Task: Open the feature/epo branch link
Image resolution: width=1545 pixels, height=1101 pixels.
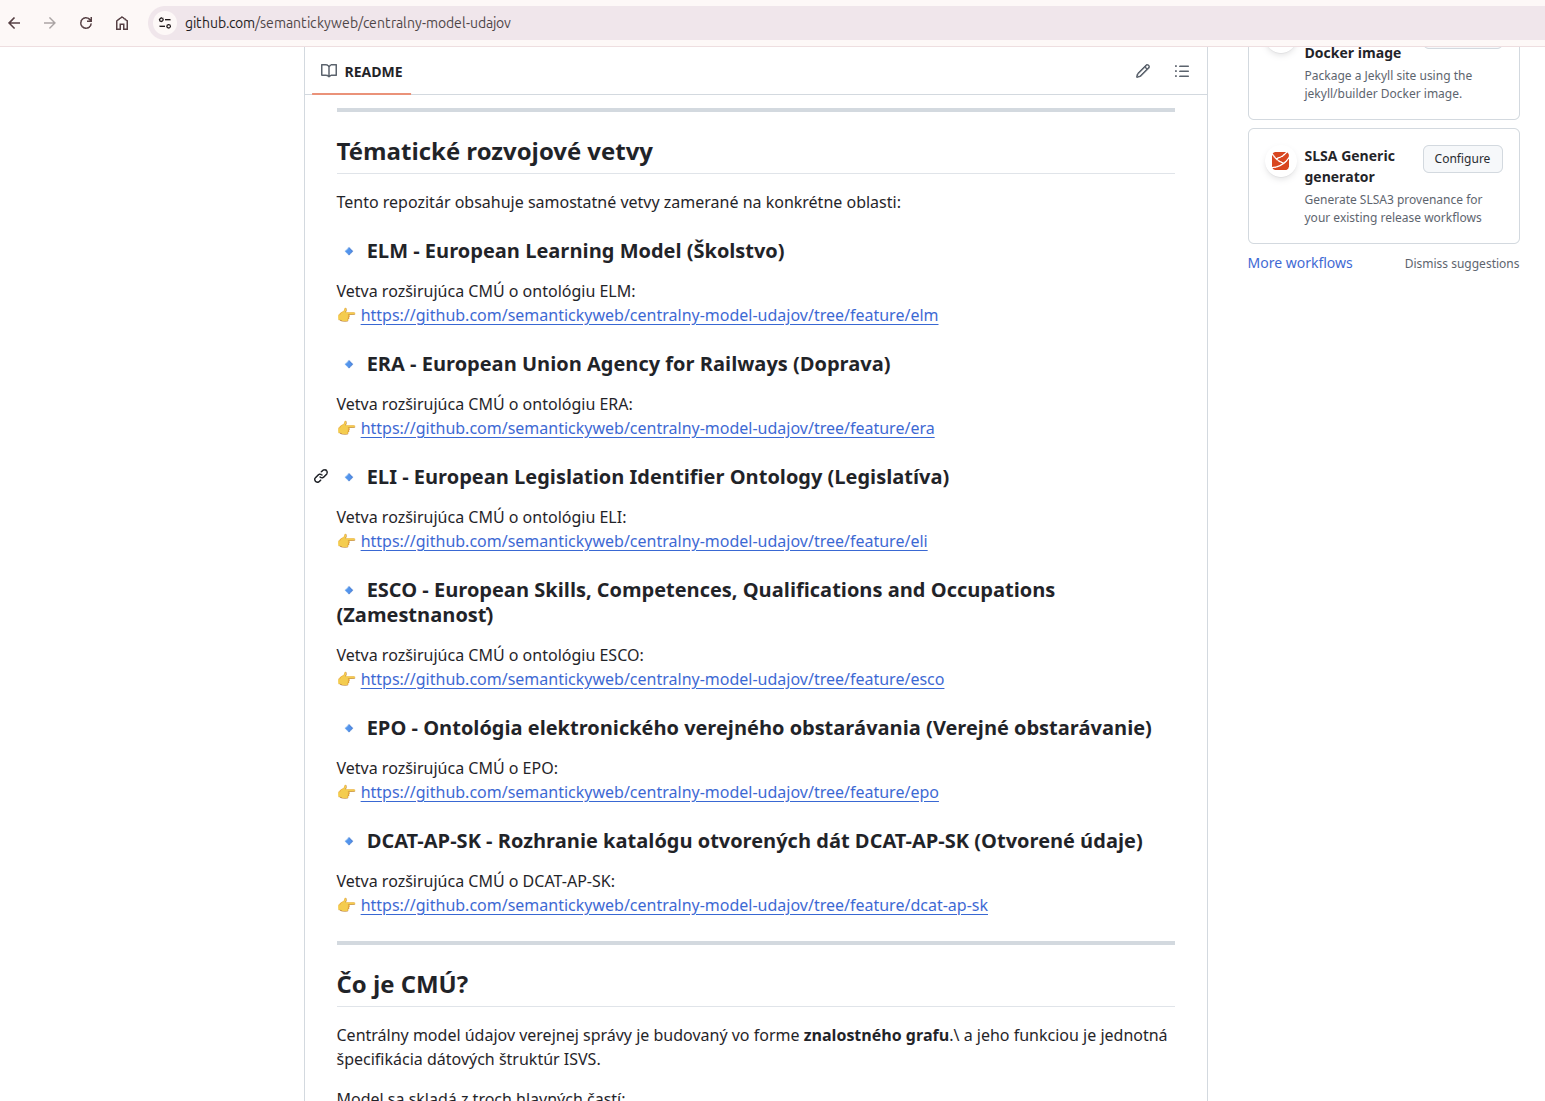Action: (649, 793)
